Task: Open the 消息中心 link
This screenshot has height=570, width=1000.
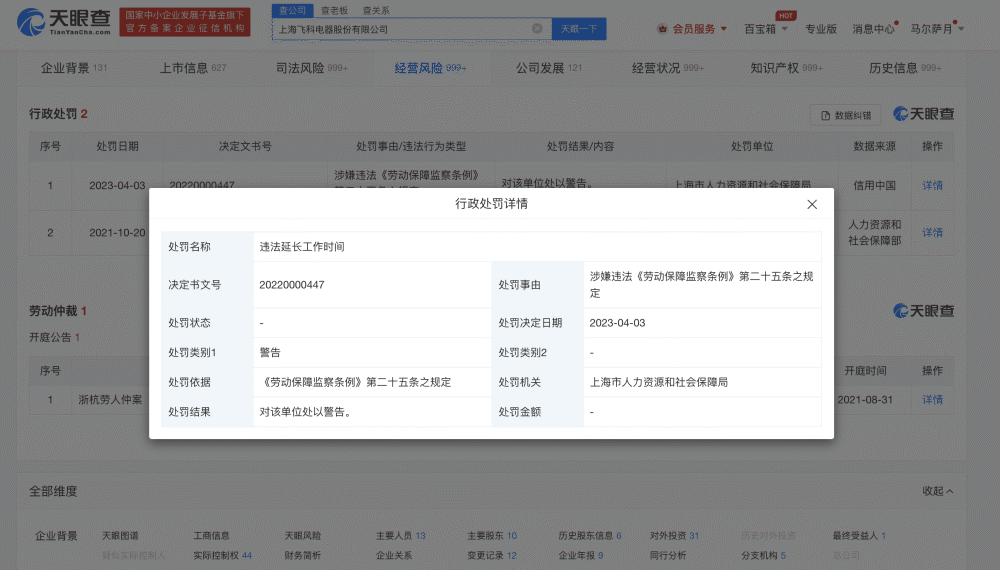Action: (873, 29)
